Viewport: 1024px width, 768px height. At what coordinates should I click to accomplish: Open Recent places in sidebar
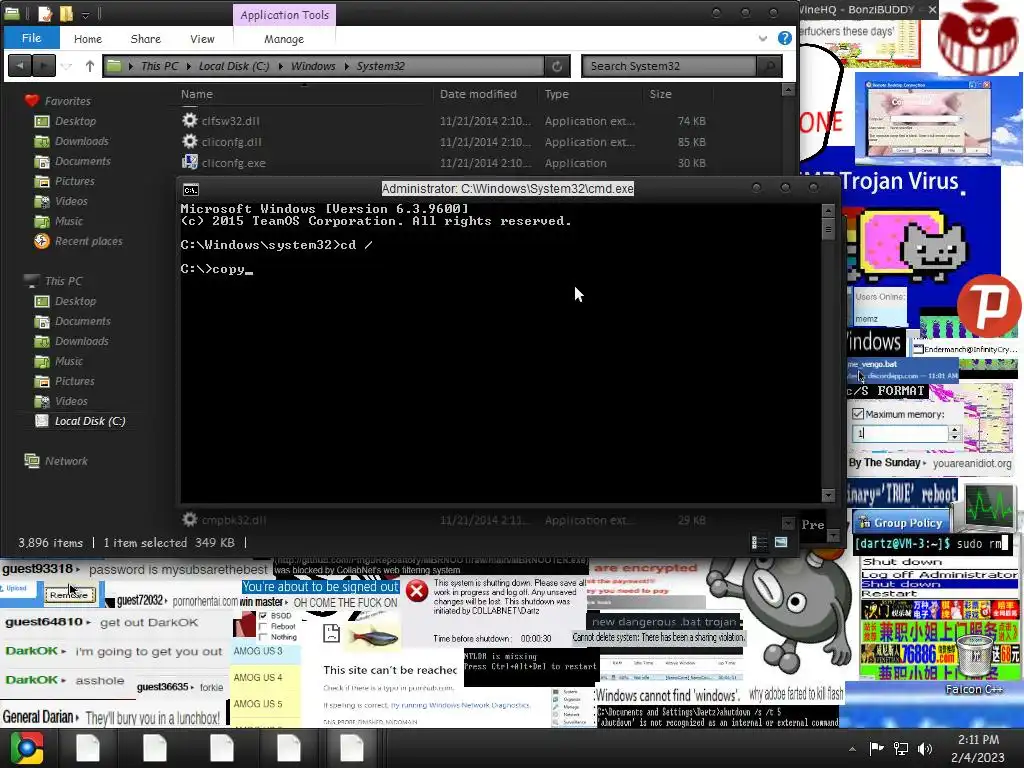[x=88, y=241]
